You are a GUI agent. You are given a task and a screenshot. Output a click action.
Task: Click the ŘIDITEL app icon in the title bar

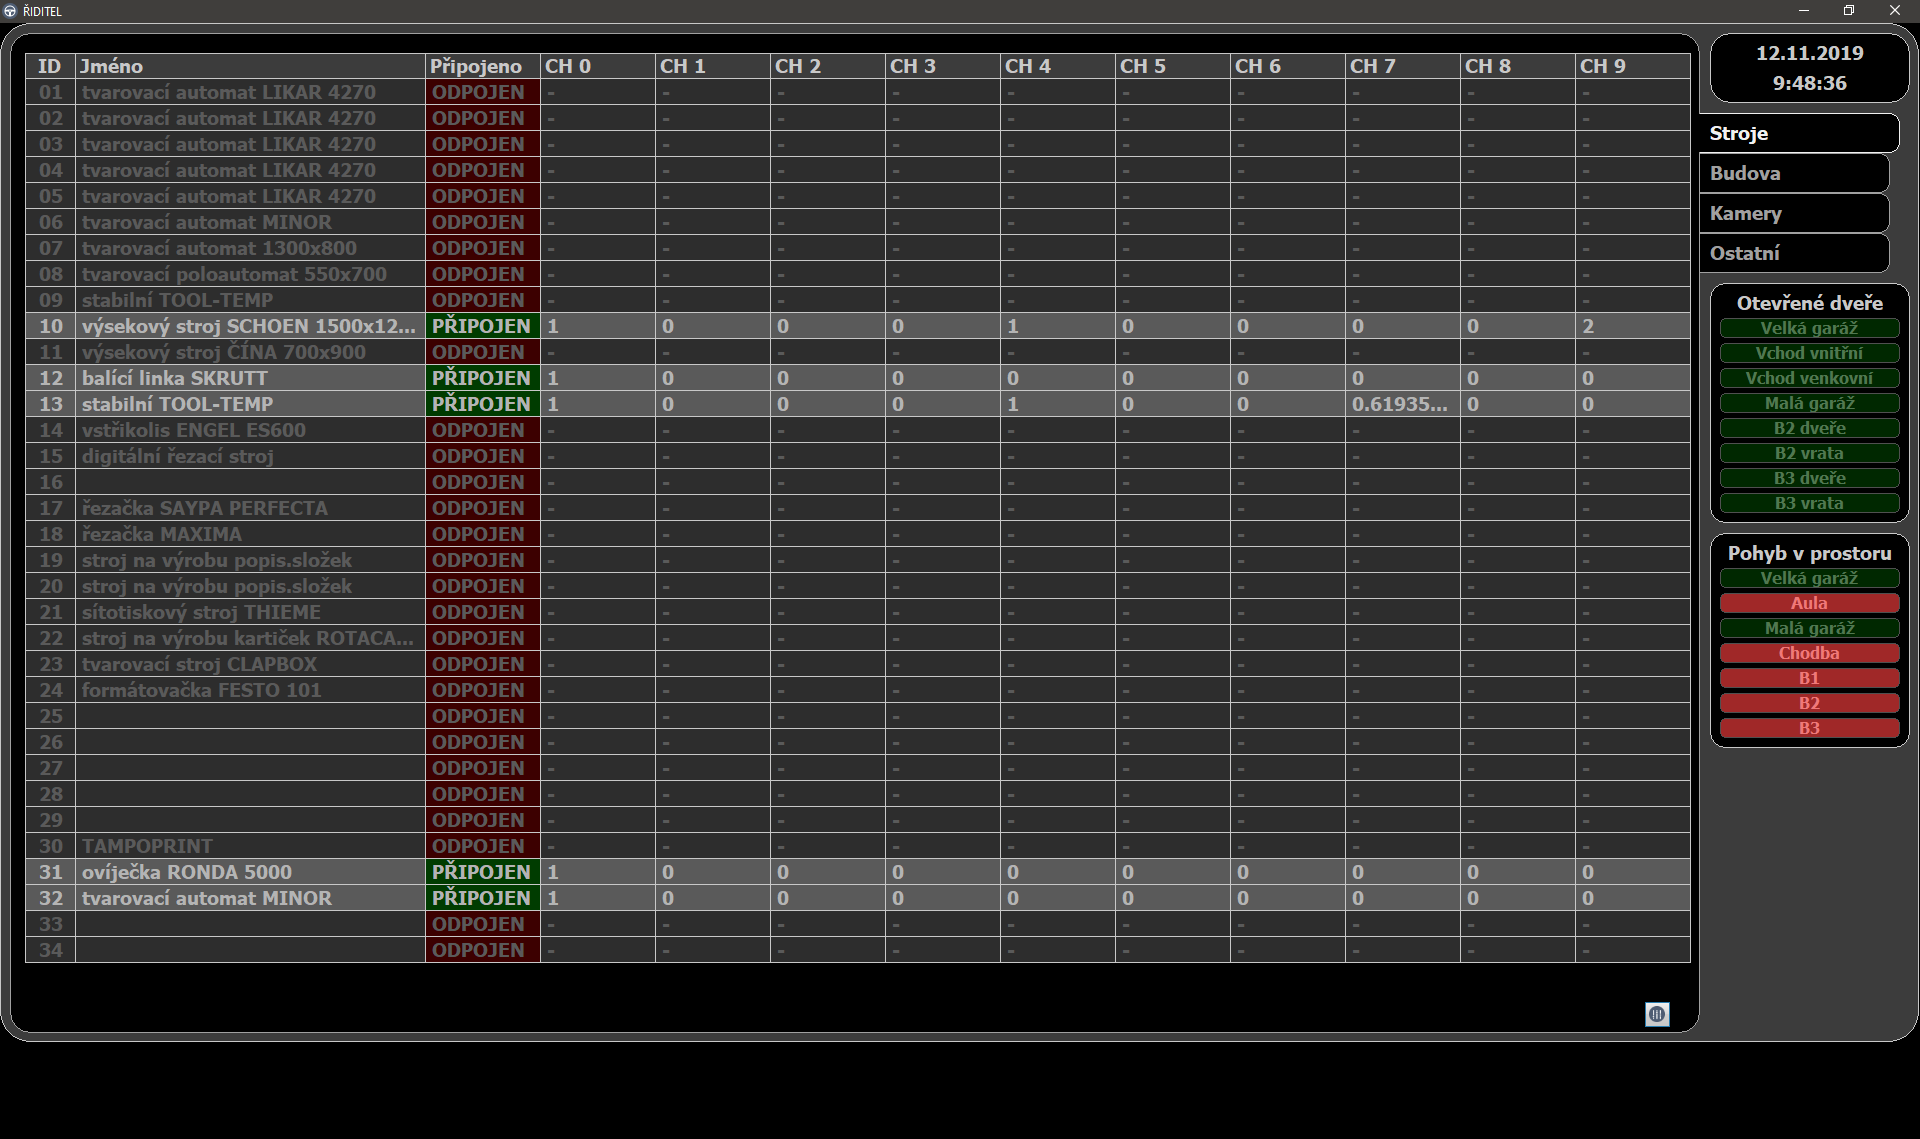click(x=10, y=10)
